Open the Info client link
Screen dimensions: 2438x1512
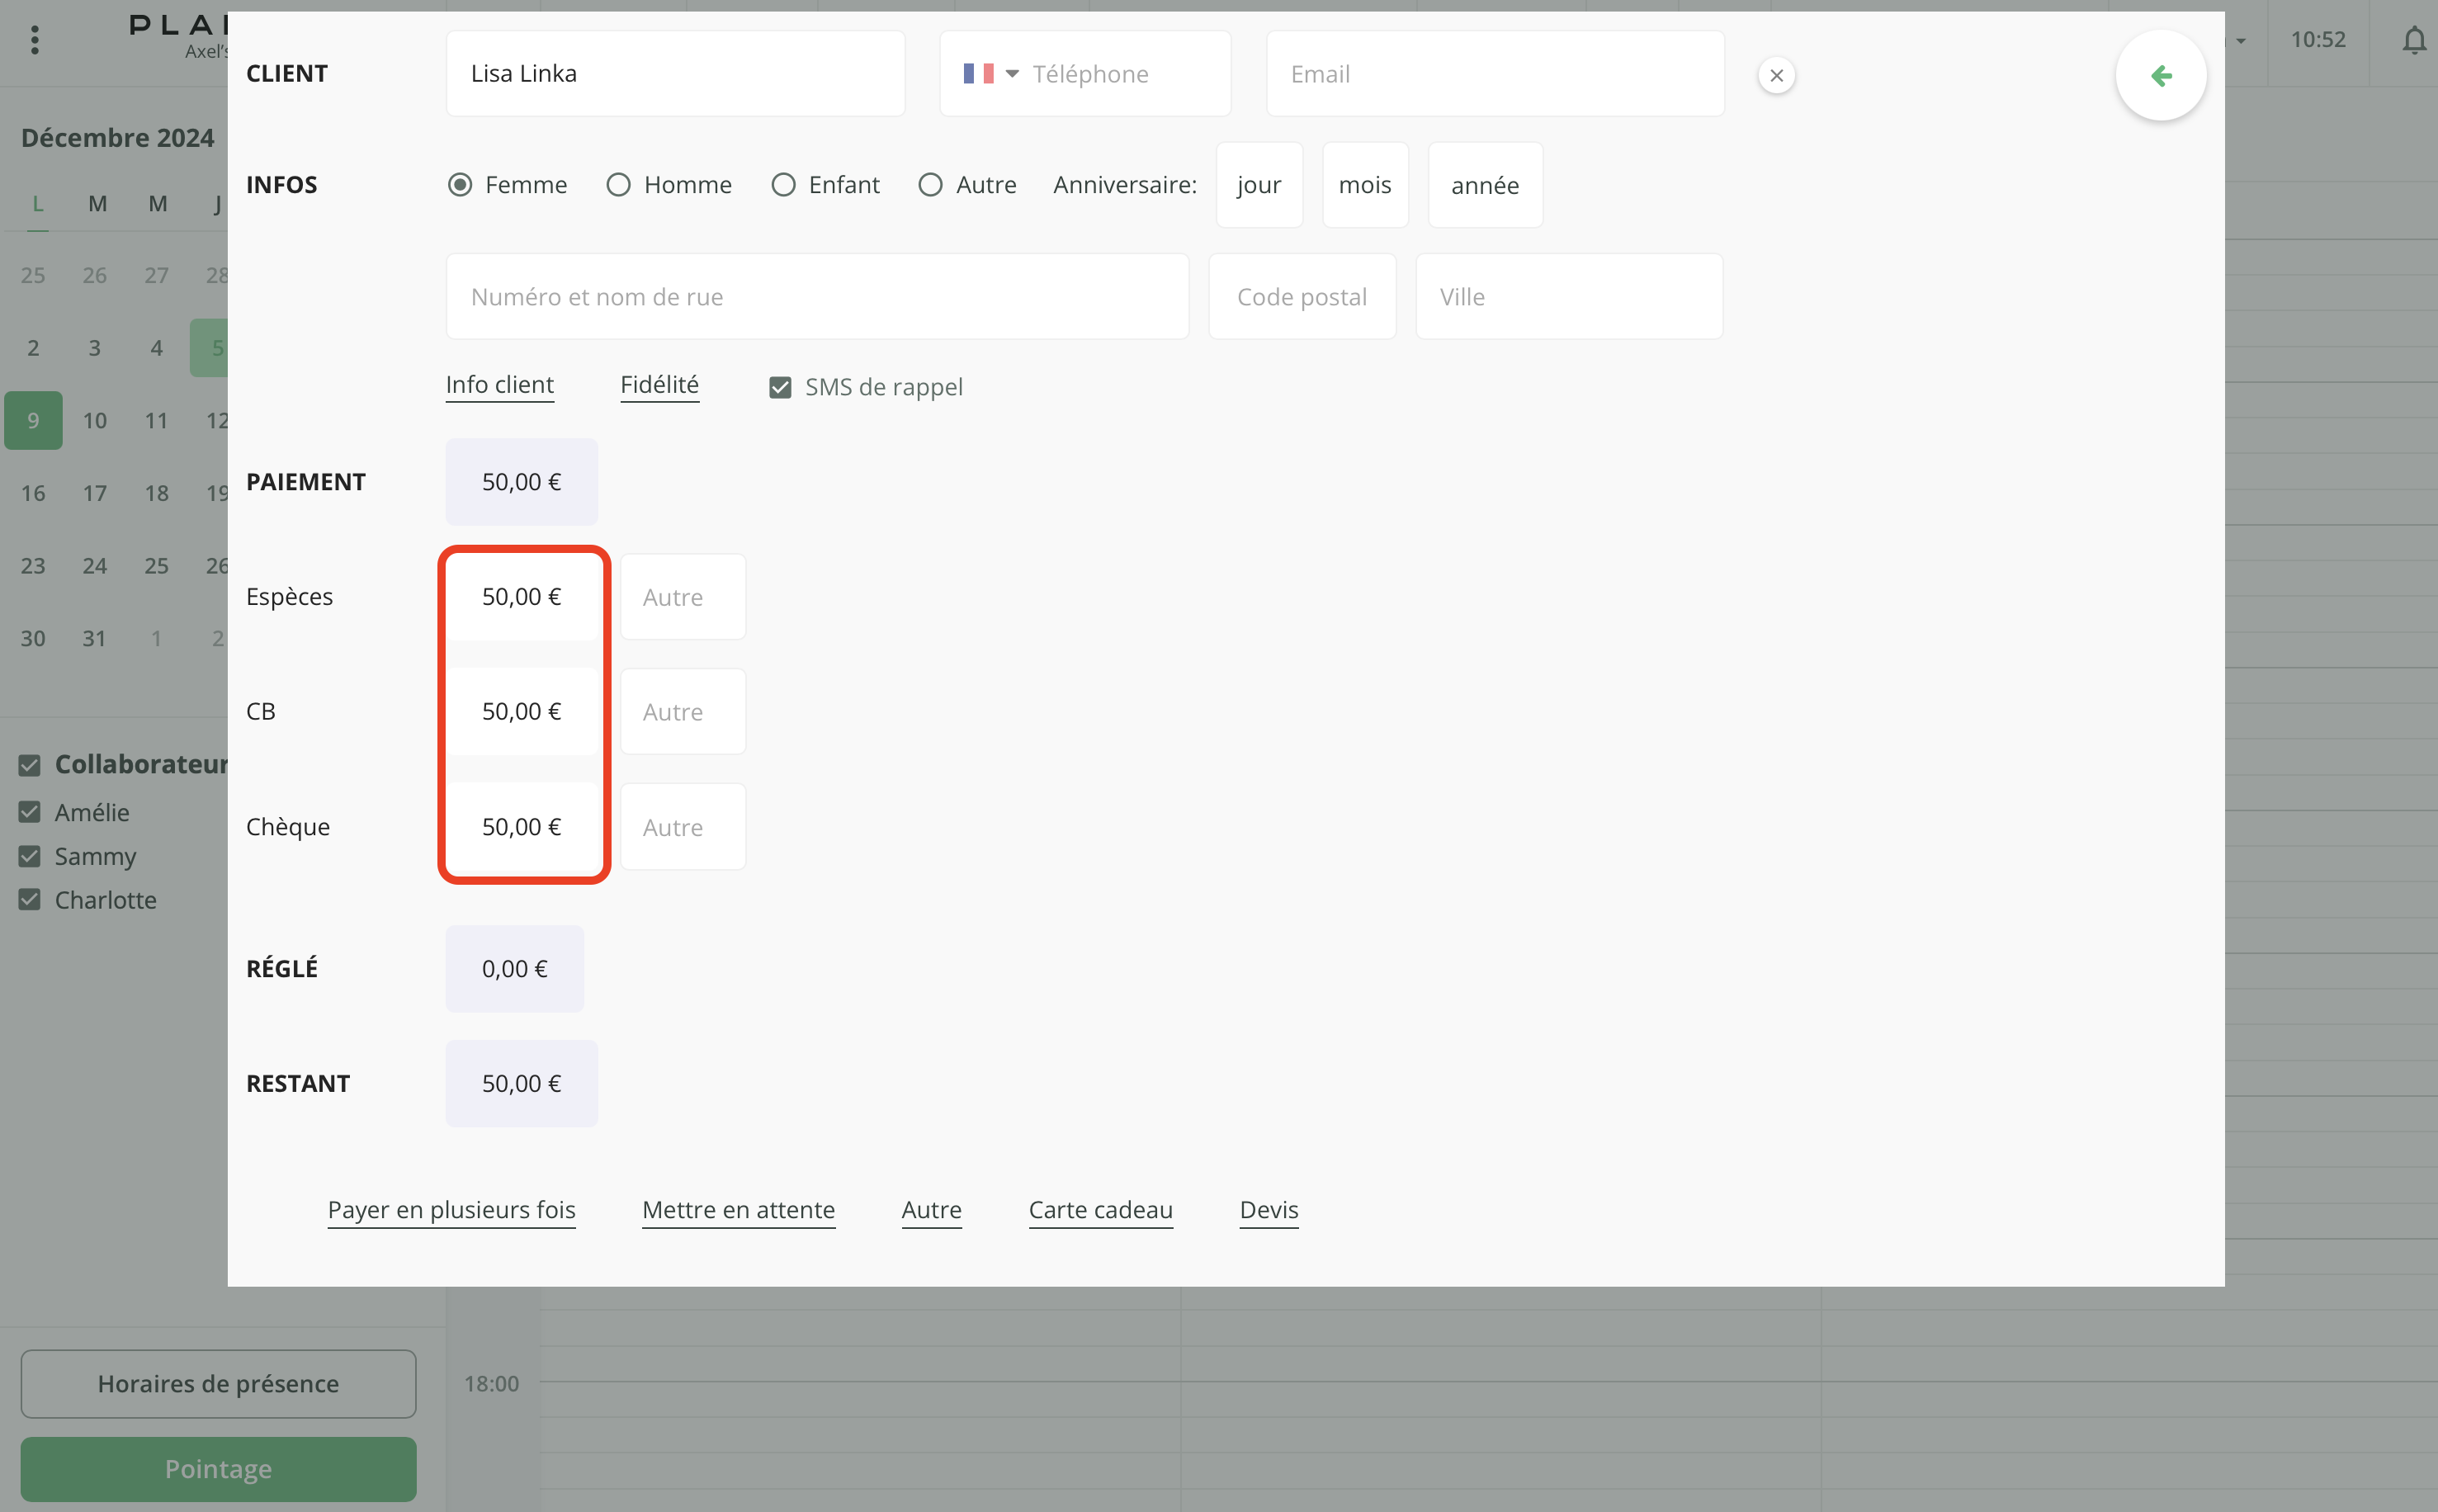pos(499,385)
